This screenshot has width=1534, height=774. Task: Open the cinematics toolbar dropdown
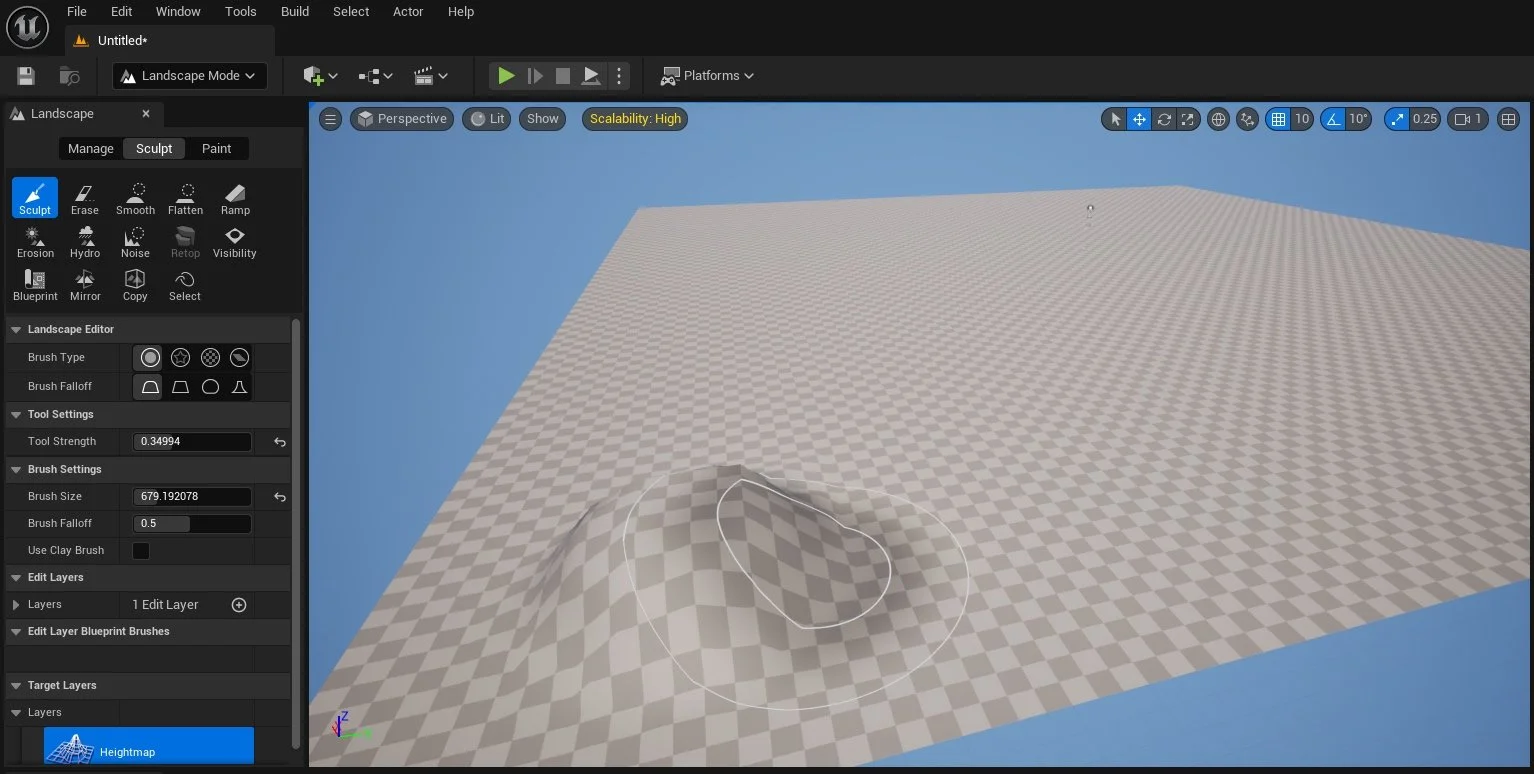431,76
